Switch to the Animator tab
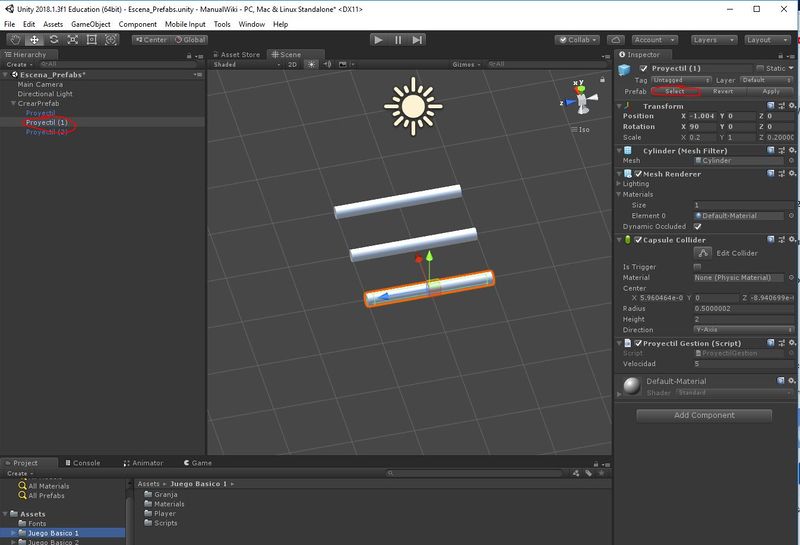 tap(143, 463)
